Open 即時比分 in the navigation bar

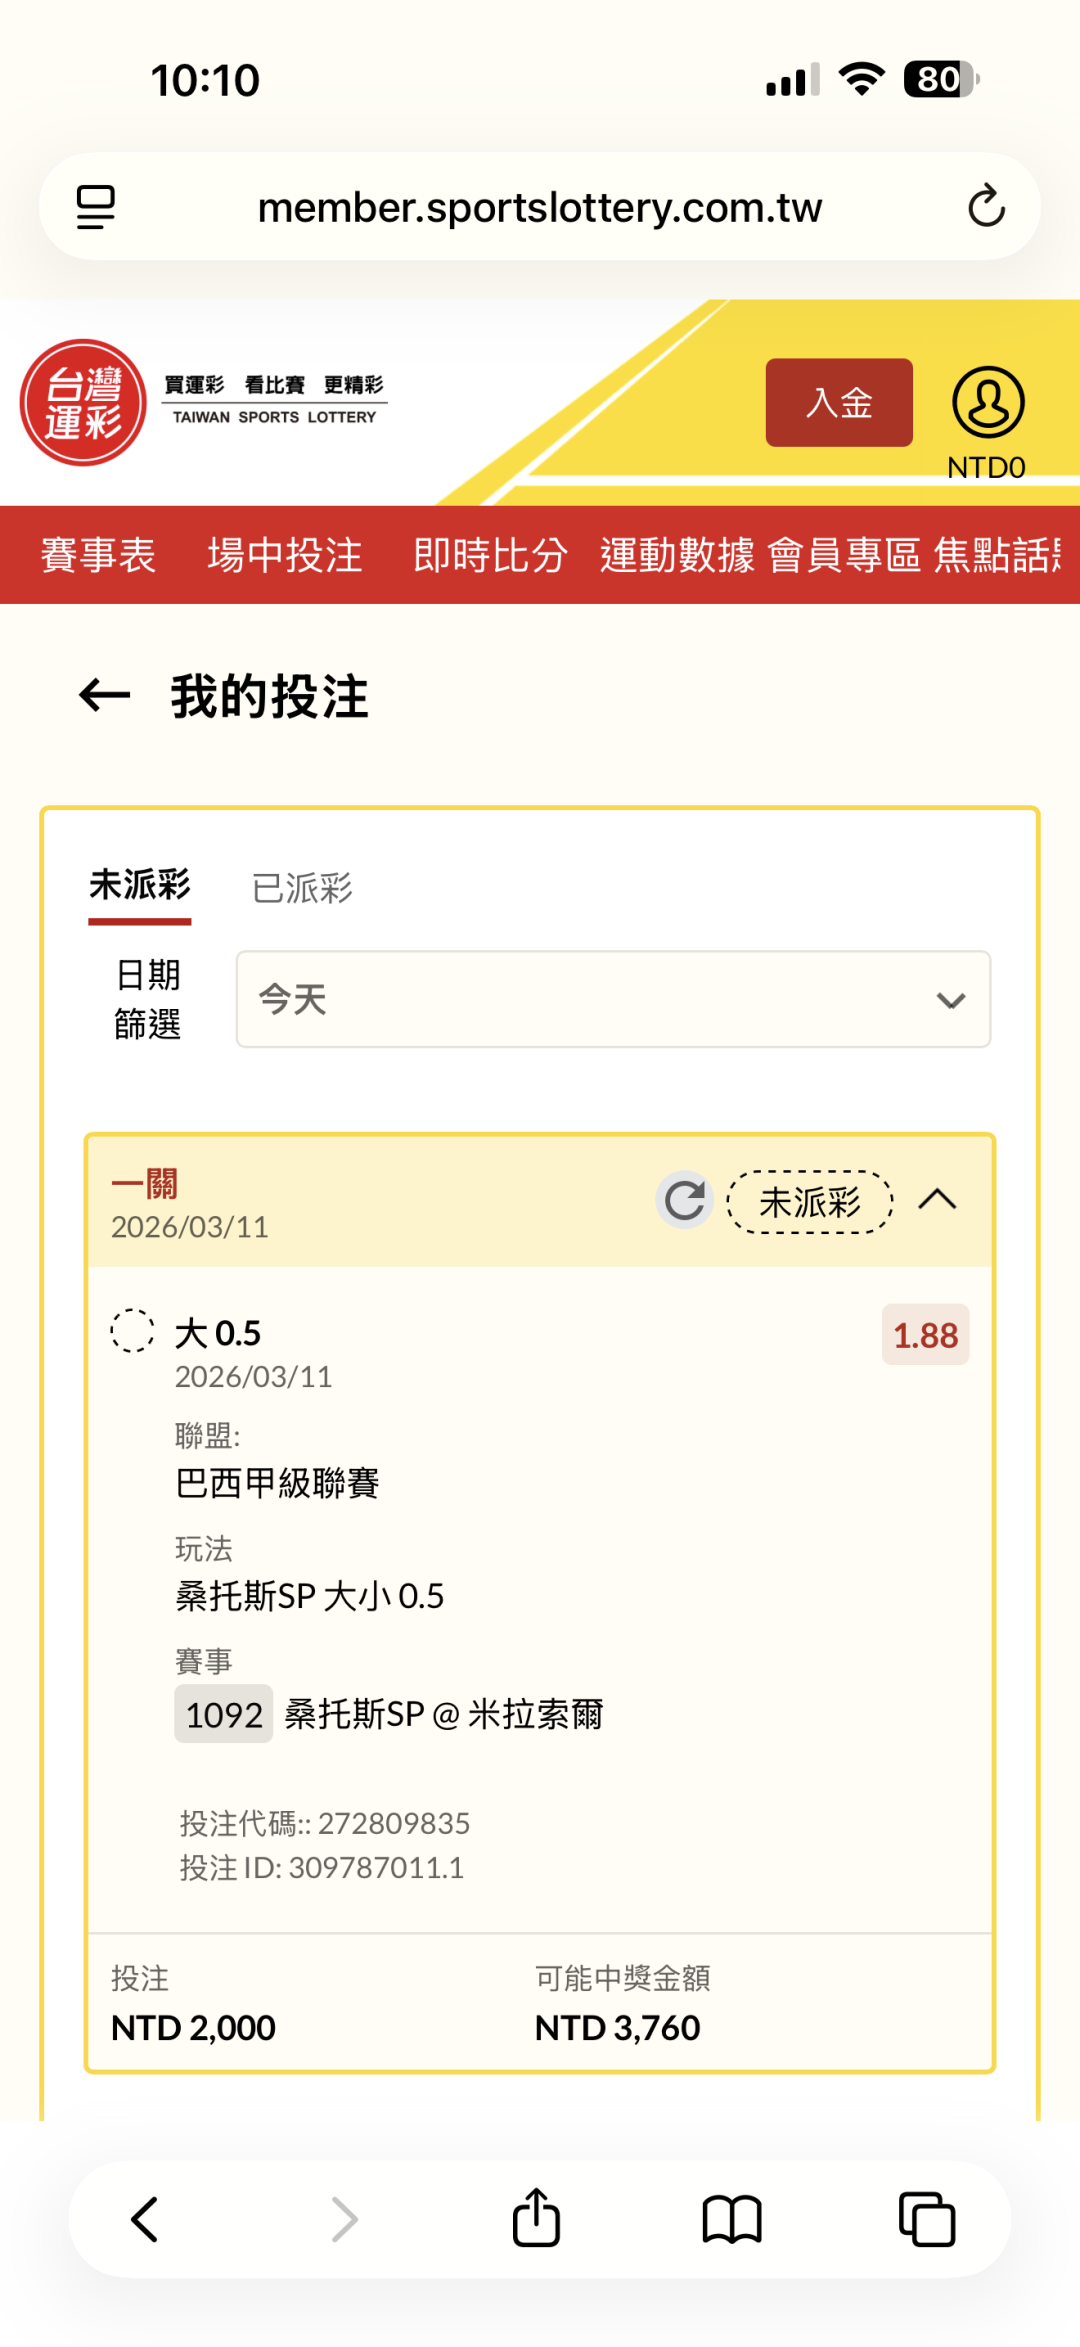point(490,555)
